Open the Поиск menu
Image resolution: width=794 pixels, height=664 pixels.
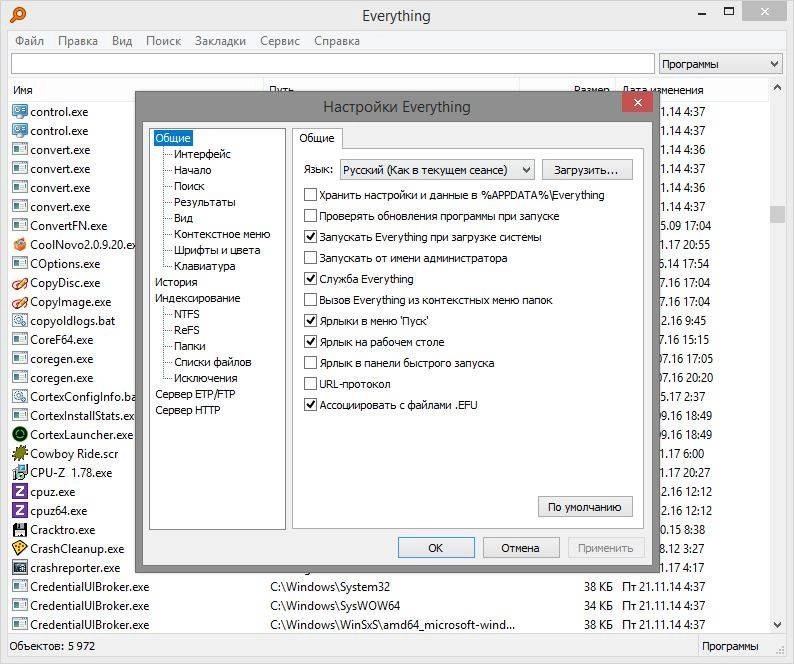(163, 41)
